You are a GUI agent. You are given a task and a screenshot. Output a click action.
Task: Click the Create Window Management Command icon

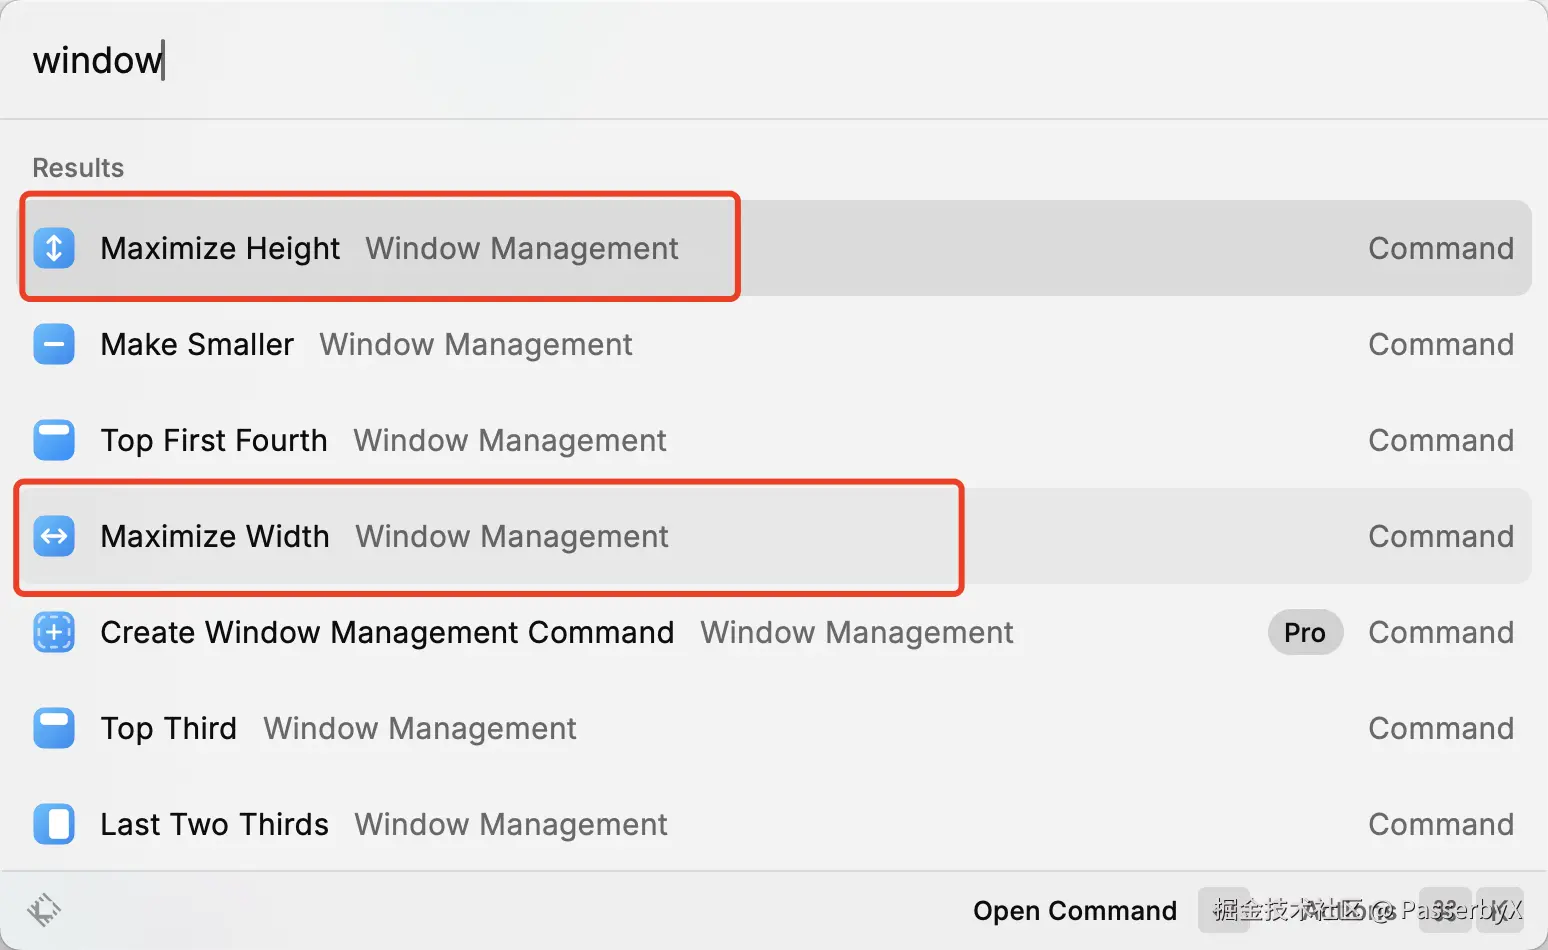[x=54, y=632]
